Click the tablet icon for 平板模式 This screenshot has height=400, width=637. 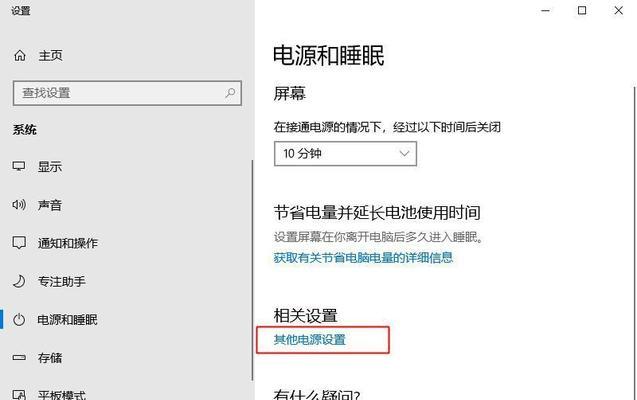19,395
